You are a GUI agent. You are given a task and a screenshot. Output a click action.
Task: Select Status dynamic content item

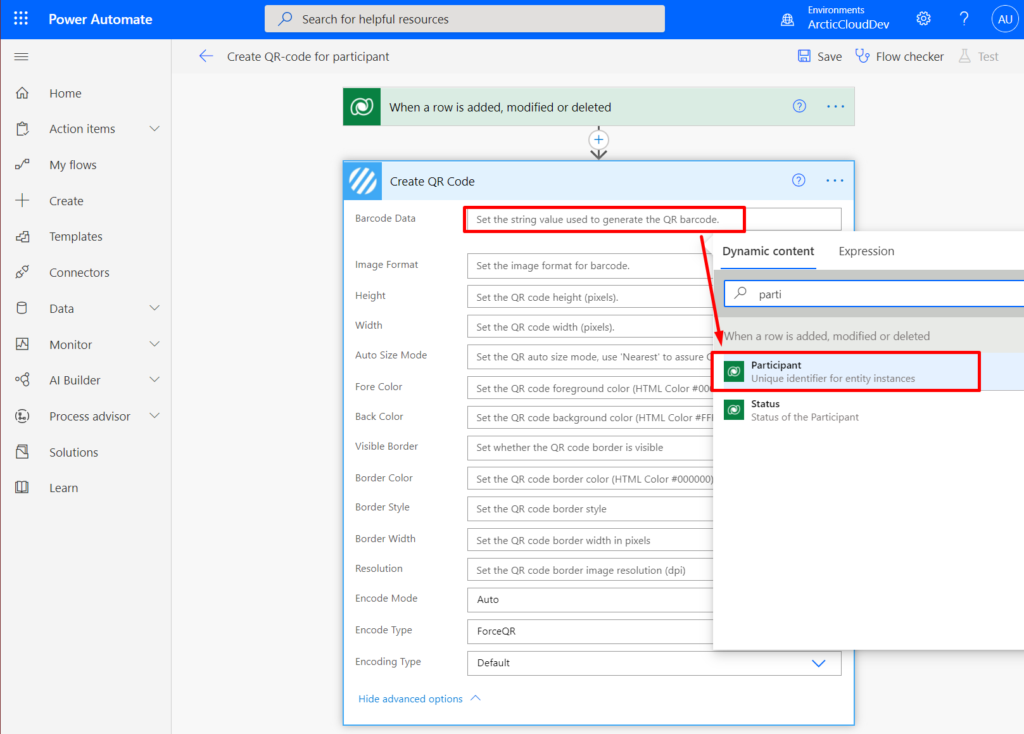point(869,410)
